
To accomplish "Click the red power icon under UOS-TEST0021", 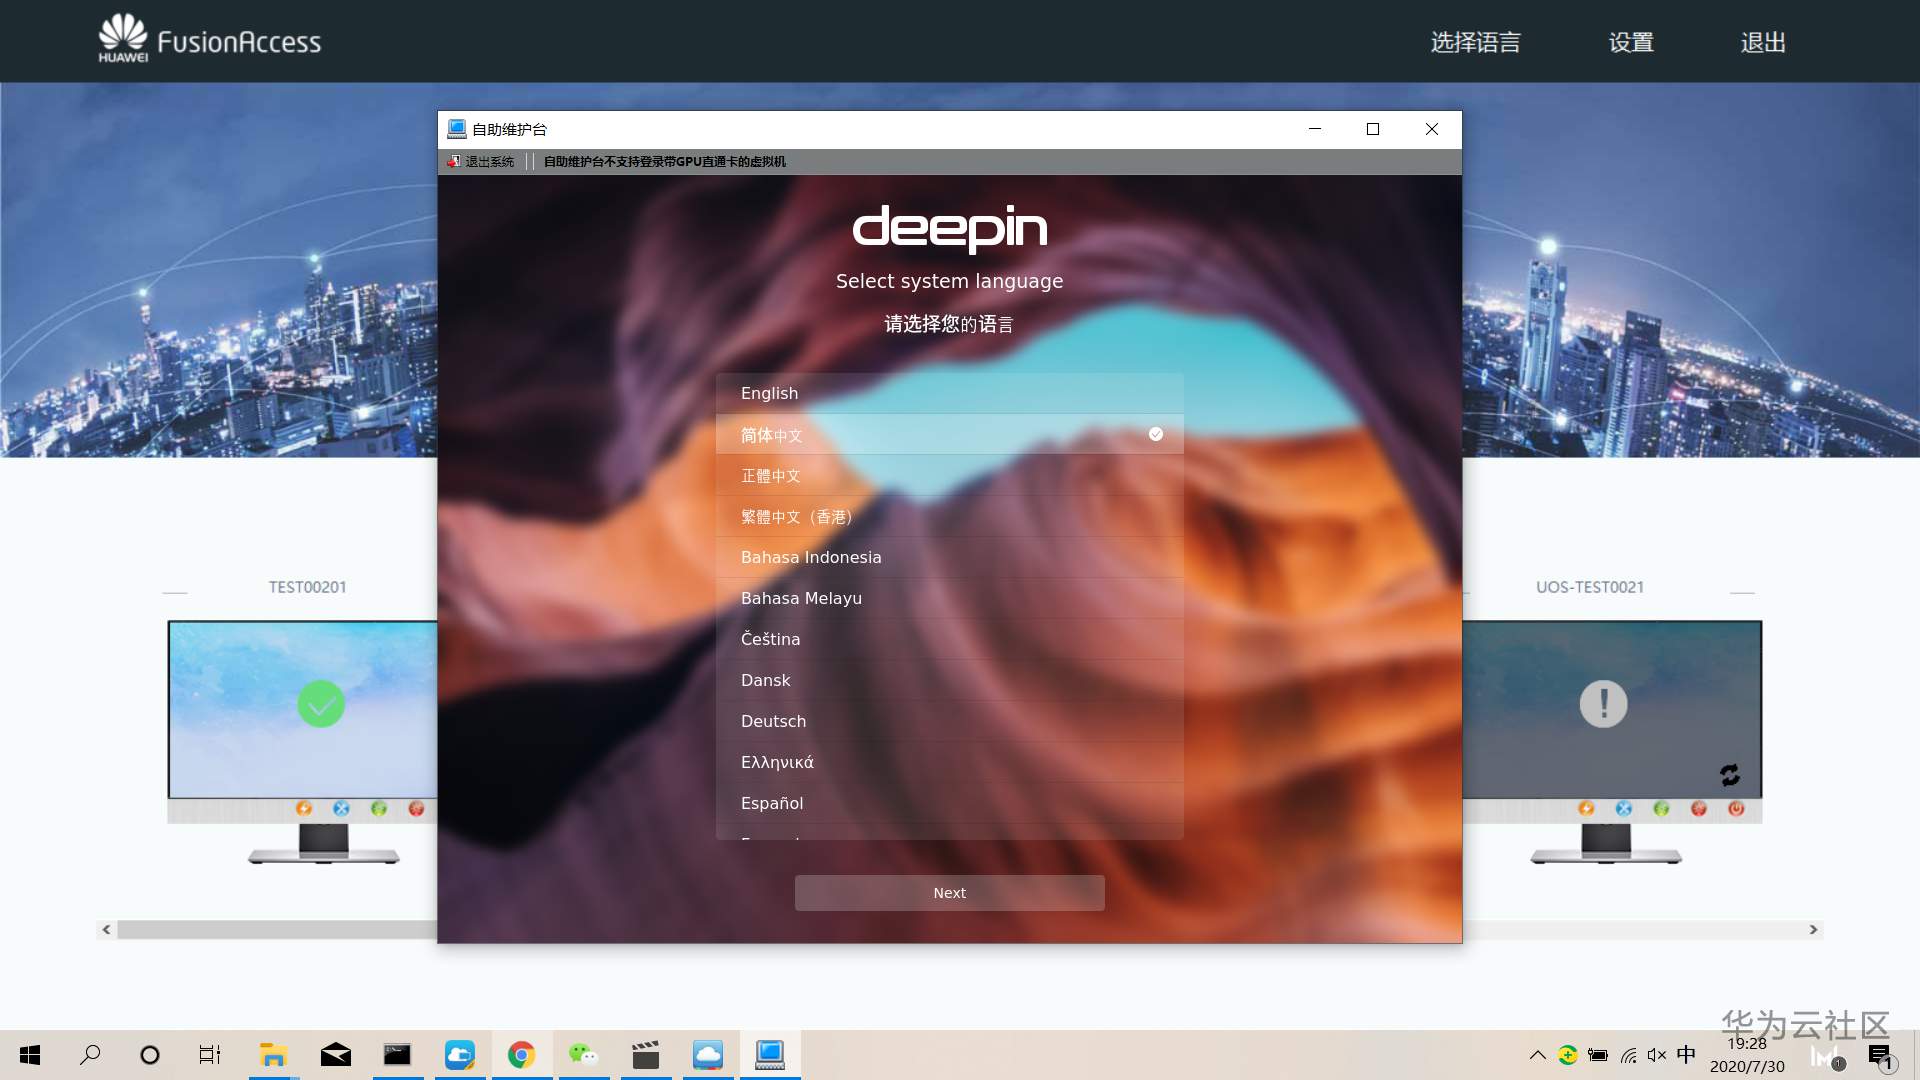I will 1736,808.
